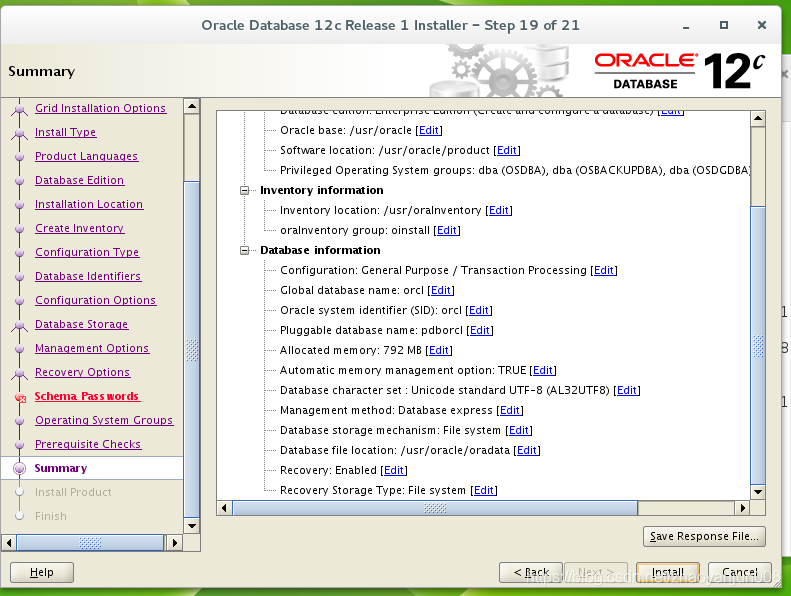
Task: Click the Database Storage step marker icon
Action: pyautogui.click(x=20, y=324)
